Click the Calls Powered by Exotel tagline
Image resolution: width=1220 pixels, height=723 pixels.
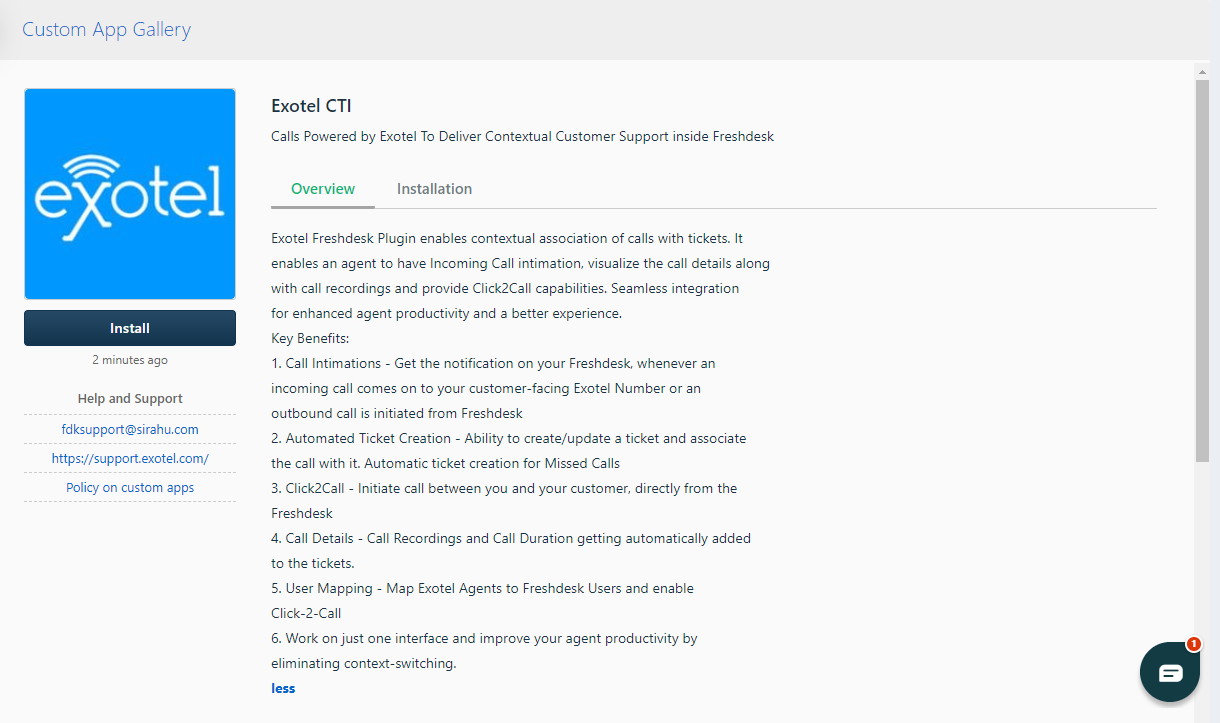522,136
